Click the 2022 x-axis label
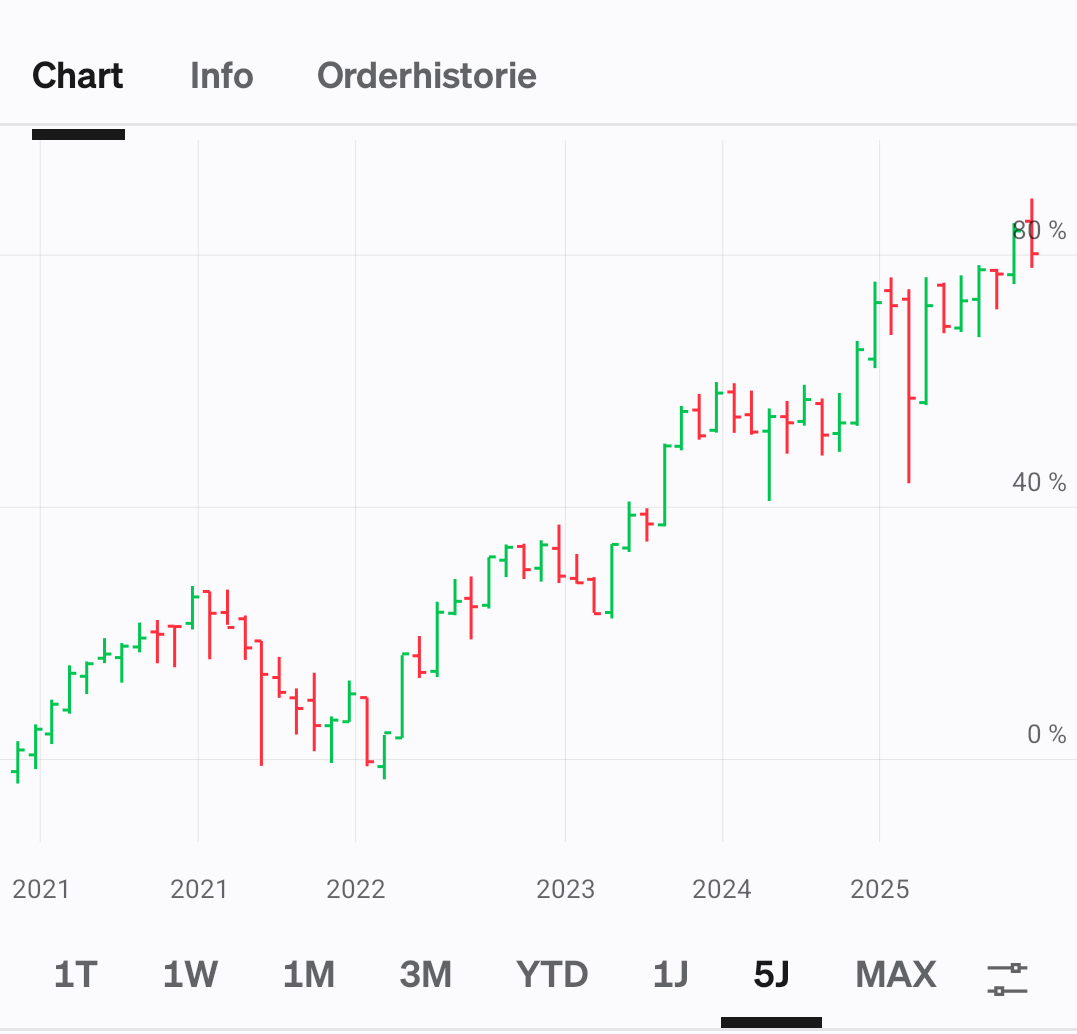 click(x=356, y=889)
